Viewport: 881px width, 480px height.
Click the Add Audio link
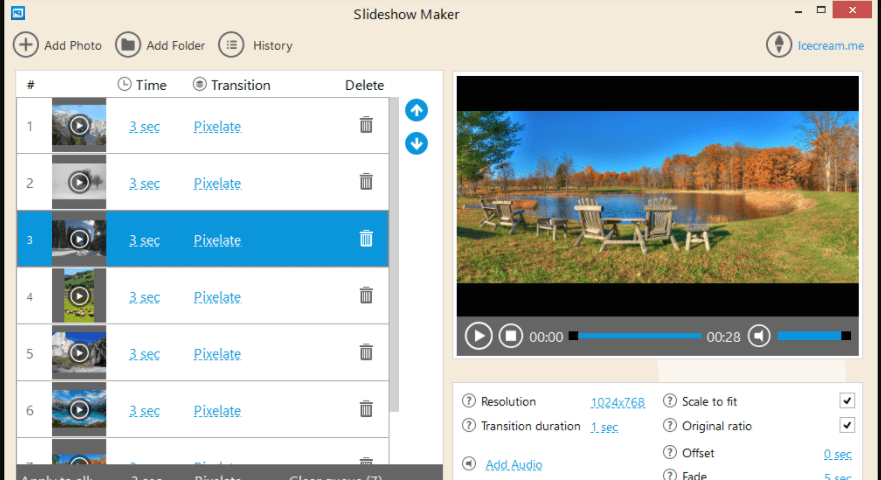coord(514,465)
